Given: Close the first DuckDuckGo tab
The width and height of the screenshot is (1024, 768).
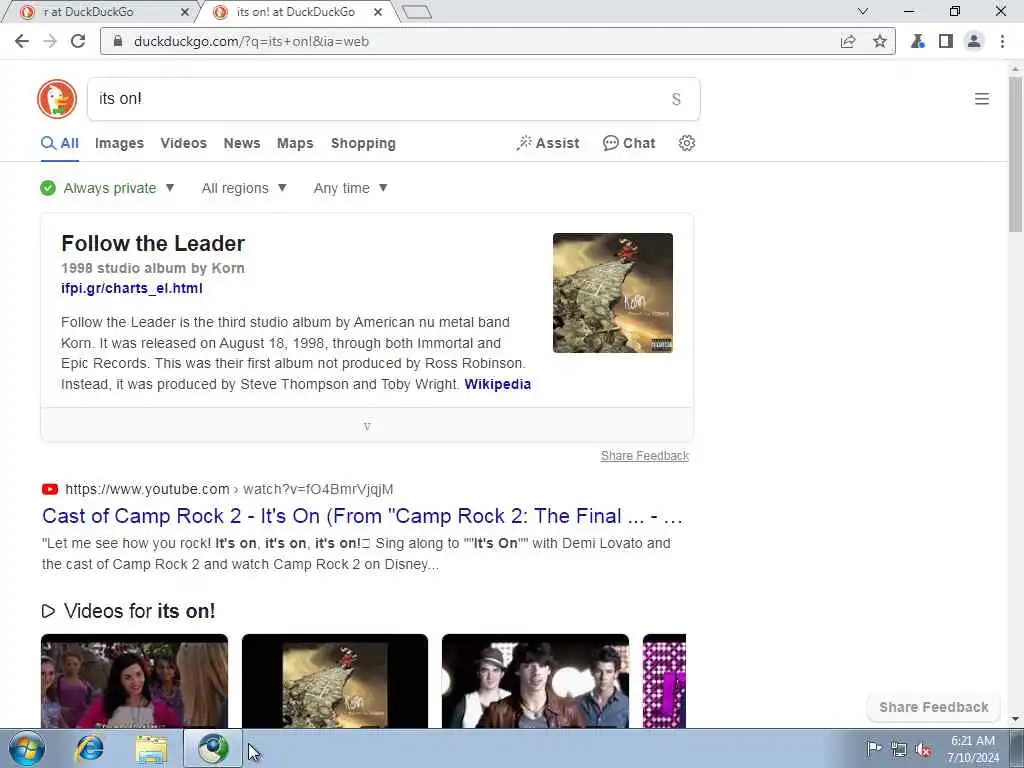Looking at the screenshot, I should [x=185, y=12].
